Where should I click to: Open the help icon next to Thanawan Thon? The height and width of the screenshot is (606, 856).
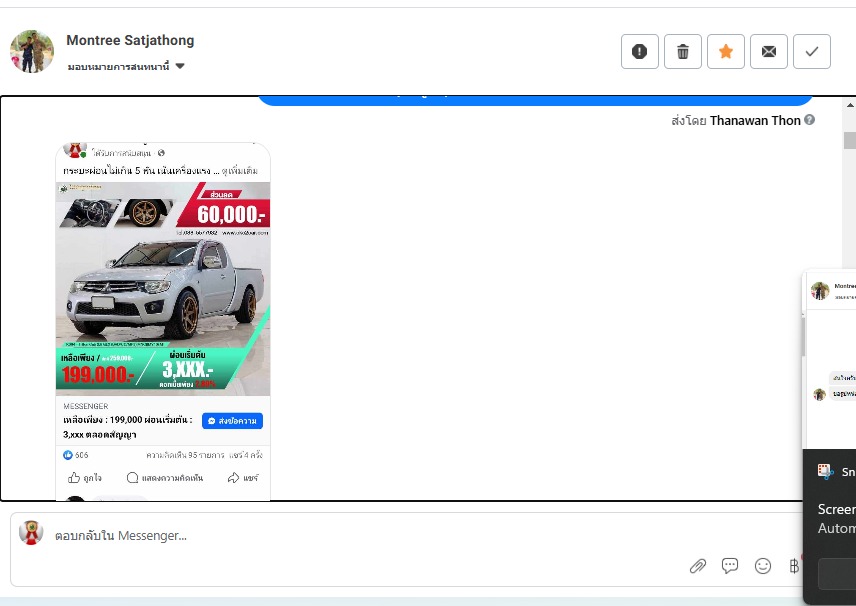pos(810,120)
